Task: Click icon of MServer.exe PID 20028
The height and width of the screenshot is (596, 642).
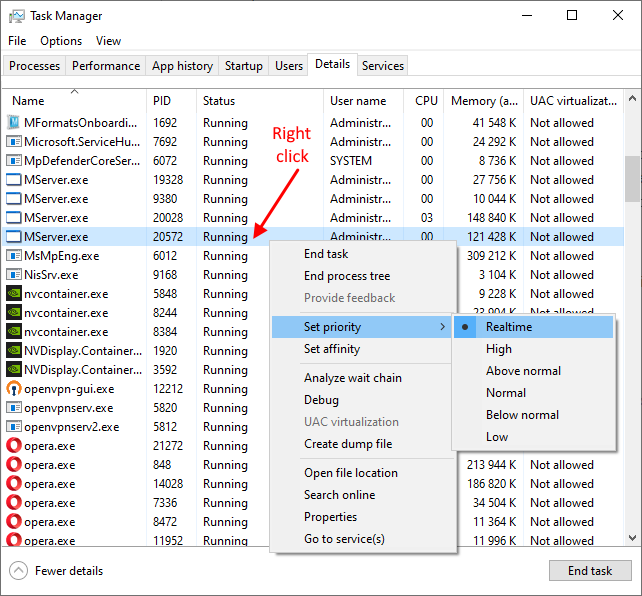Action: [14, 217]
